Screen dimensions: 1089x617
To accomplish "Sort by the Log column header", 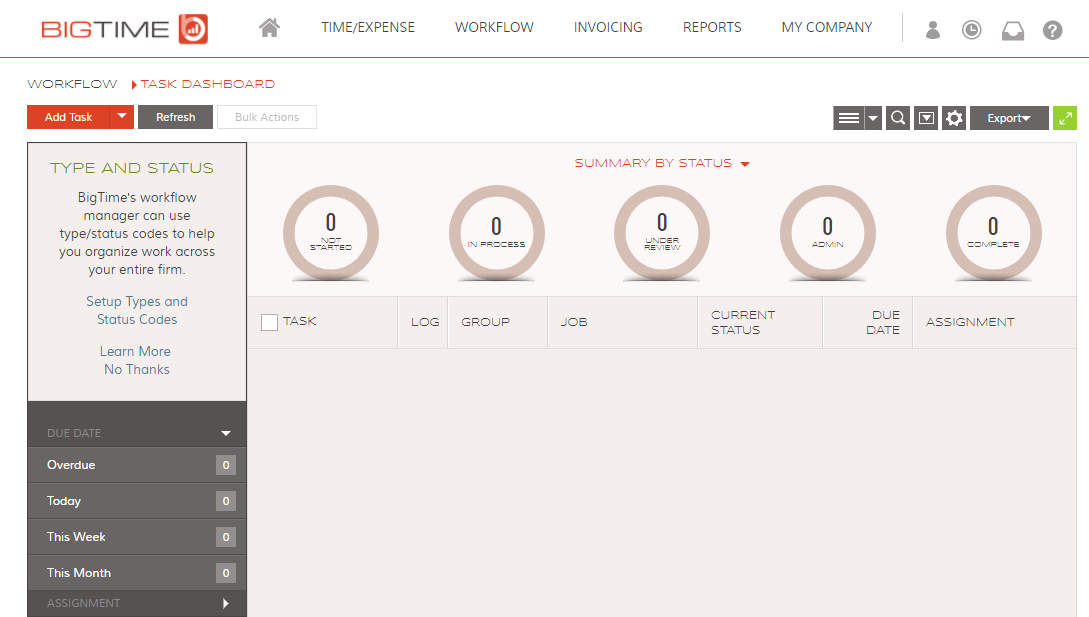I will (x=425, y=322).
